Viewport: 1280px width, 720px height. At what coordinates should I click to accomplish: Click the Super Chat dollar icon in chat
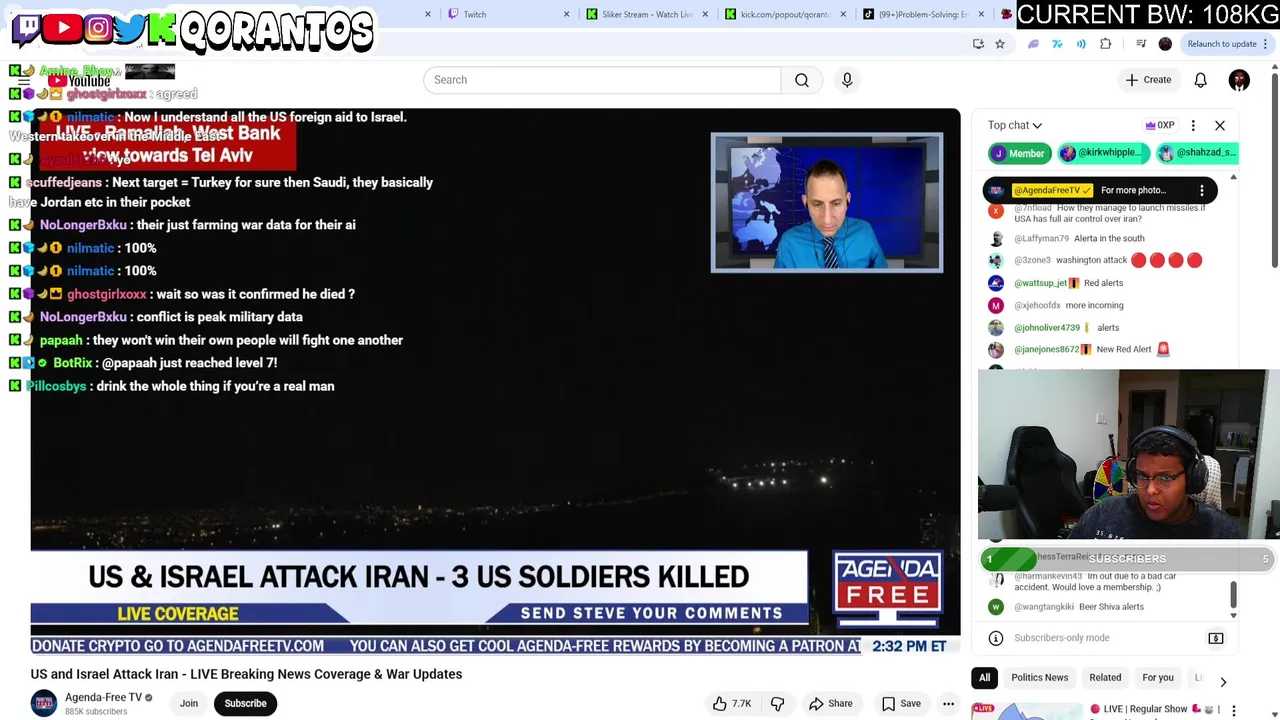click(1216, 638)
